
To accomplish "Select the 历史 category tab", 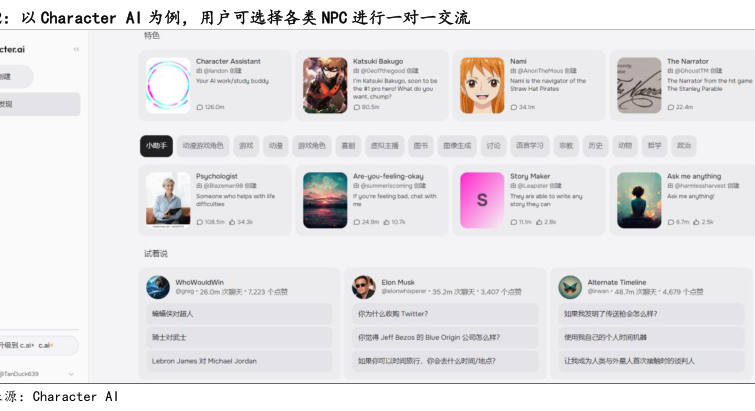I will [x=595, y=146].
